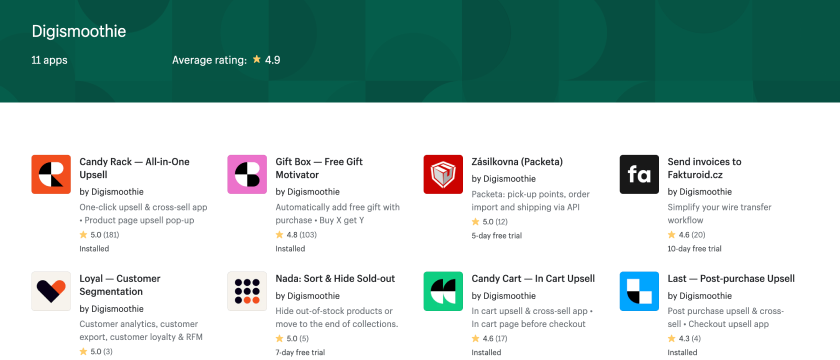Click the Digismoothie developer heading

point(79,31)
